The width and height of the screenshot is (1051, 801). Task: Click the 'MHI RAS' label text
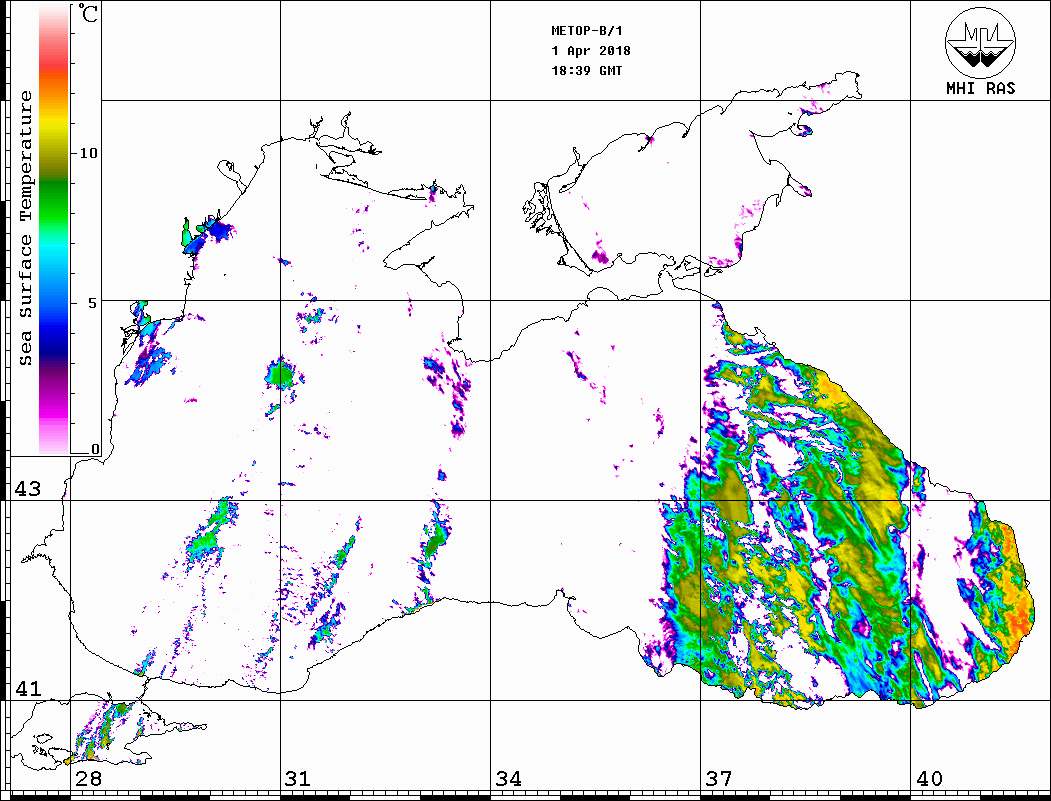(x=980, y=88)
